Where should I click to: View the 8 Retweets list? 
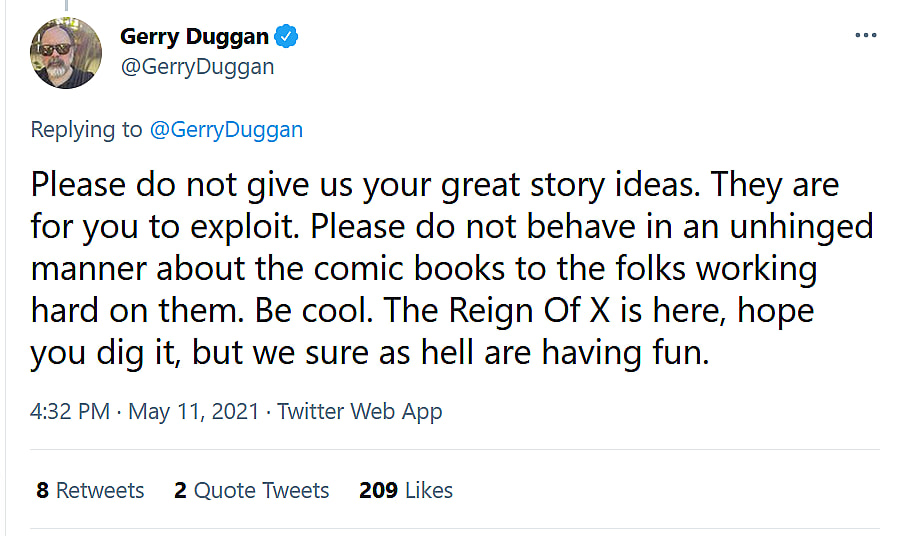tap(90, 490)
